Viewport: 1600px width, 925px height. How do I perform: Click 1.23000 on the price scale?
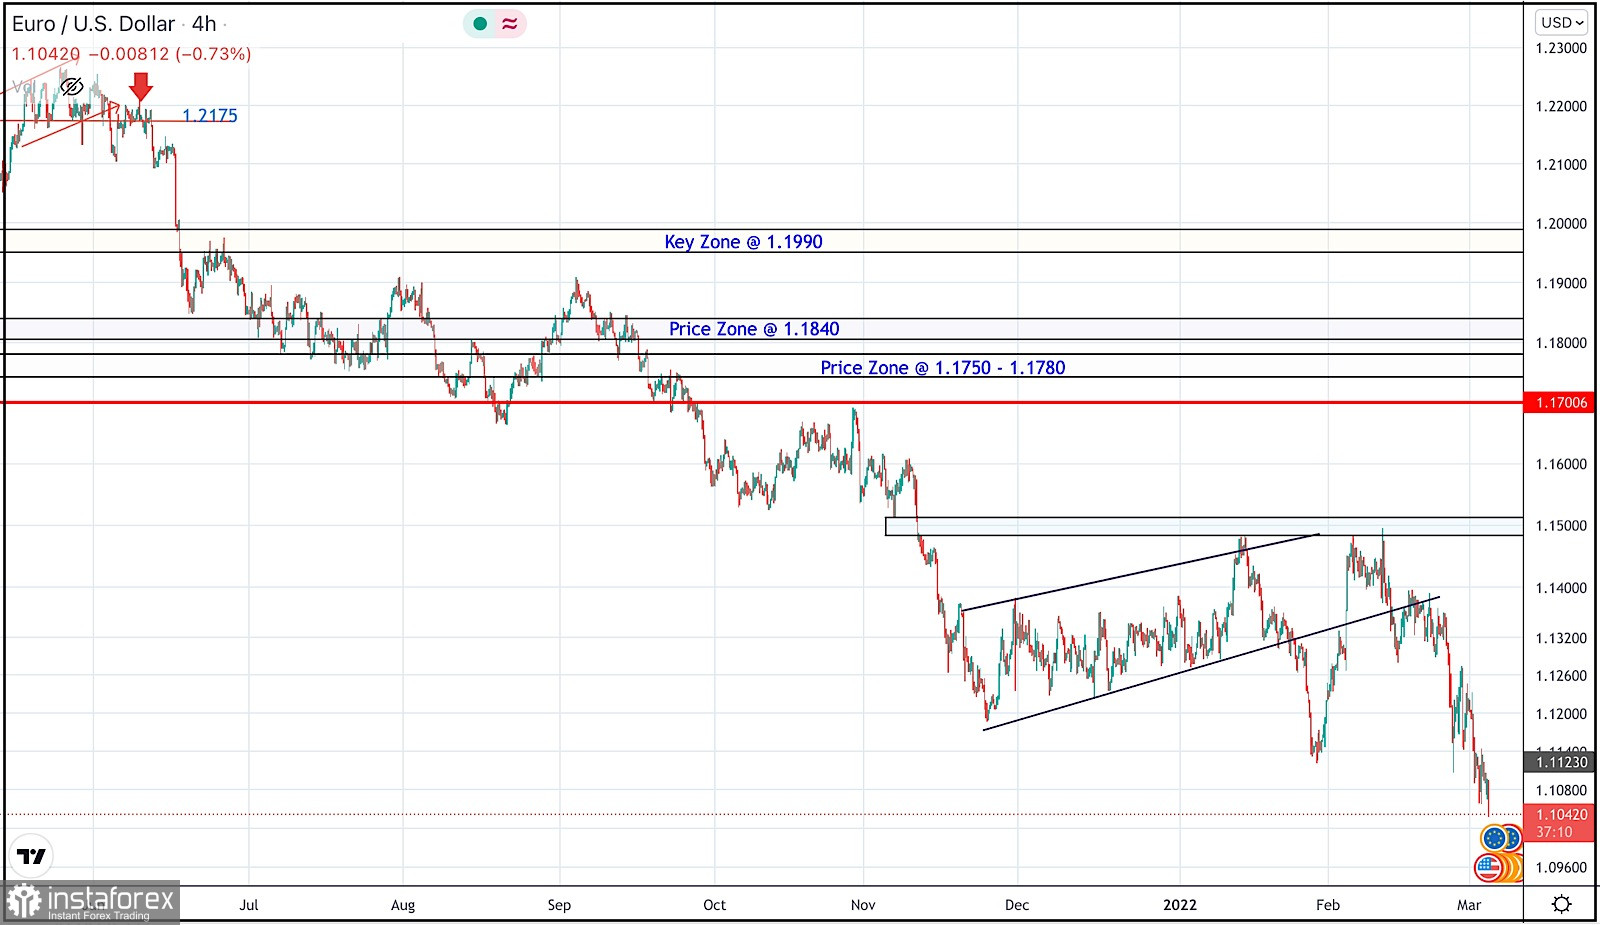click(1561, 48)
